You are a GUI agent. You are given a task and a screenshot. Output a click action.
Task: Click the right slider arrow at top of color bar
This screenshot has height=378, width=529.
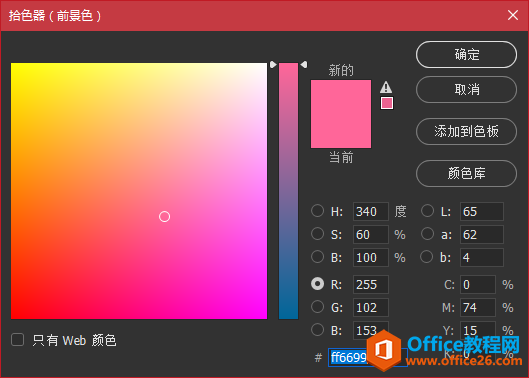[x=304, y=64]
